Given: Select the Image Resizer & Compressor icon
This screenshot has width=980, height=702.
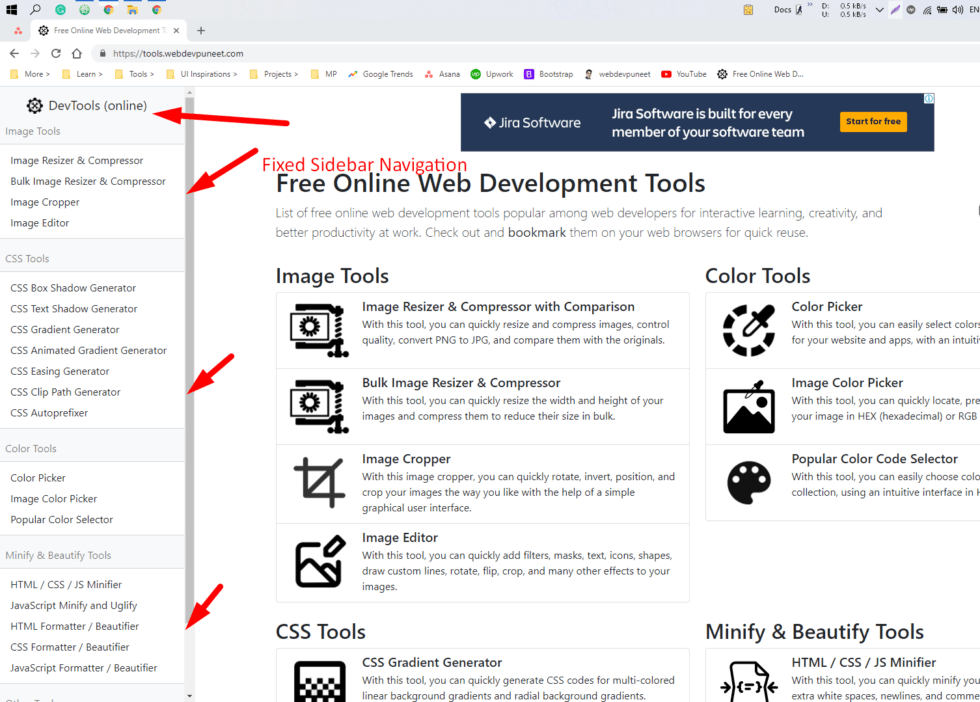Looking at the screenshot, I should [x=319, y=328].
